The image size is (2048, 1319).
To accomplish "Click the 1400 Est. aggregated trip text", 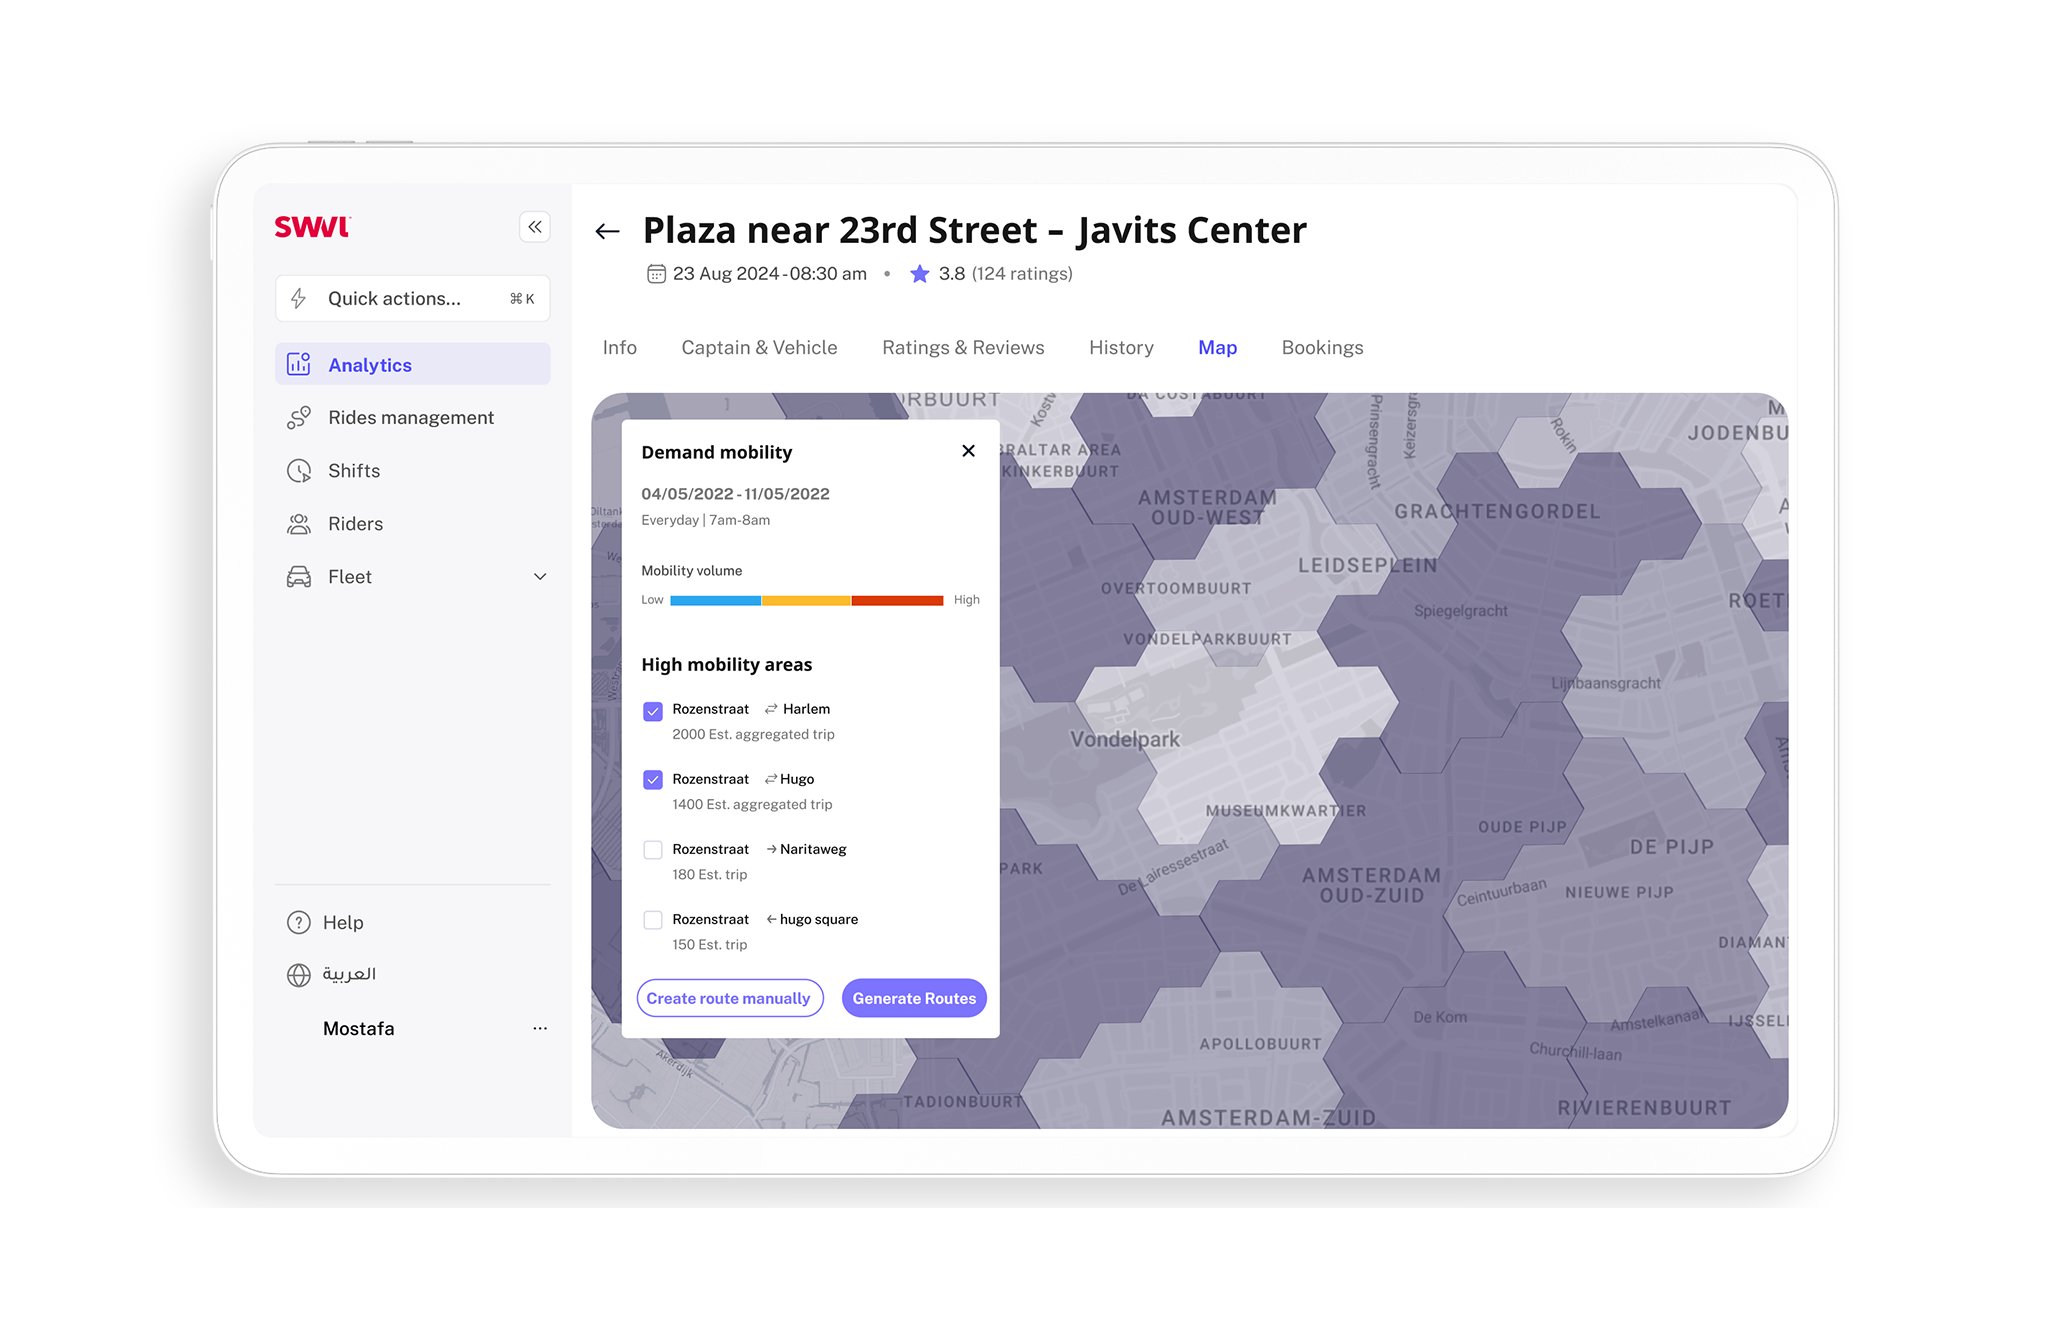I will tap(752, 804).
